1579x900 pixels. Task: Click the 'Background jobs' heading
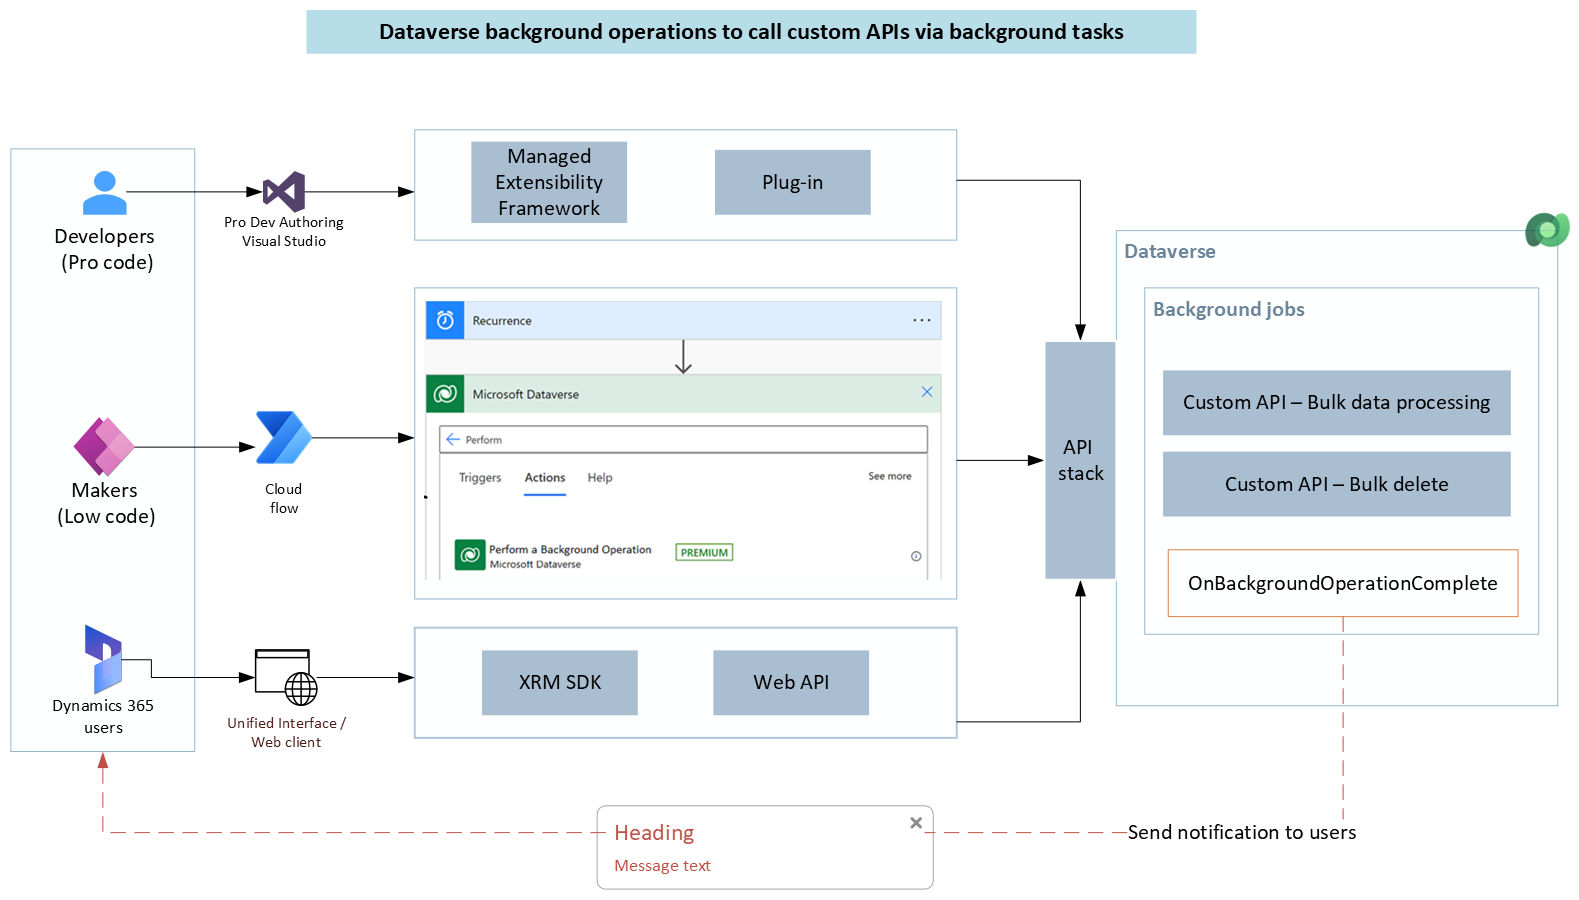click(1229, 310)
